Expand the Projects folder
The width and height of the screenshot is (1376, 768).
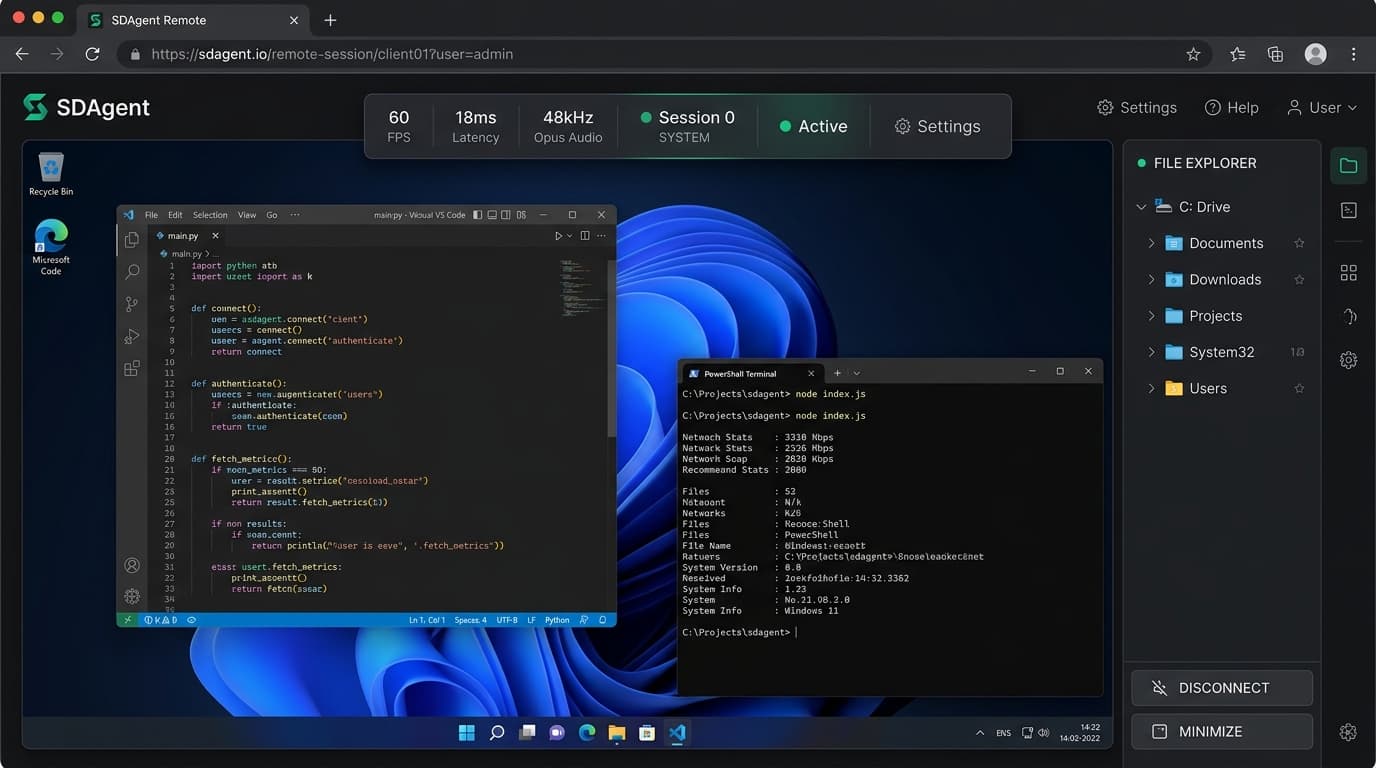(1151, 316)
